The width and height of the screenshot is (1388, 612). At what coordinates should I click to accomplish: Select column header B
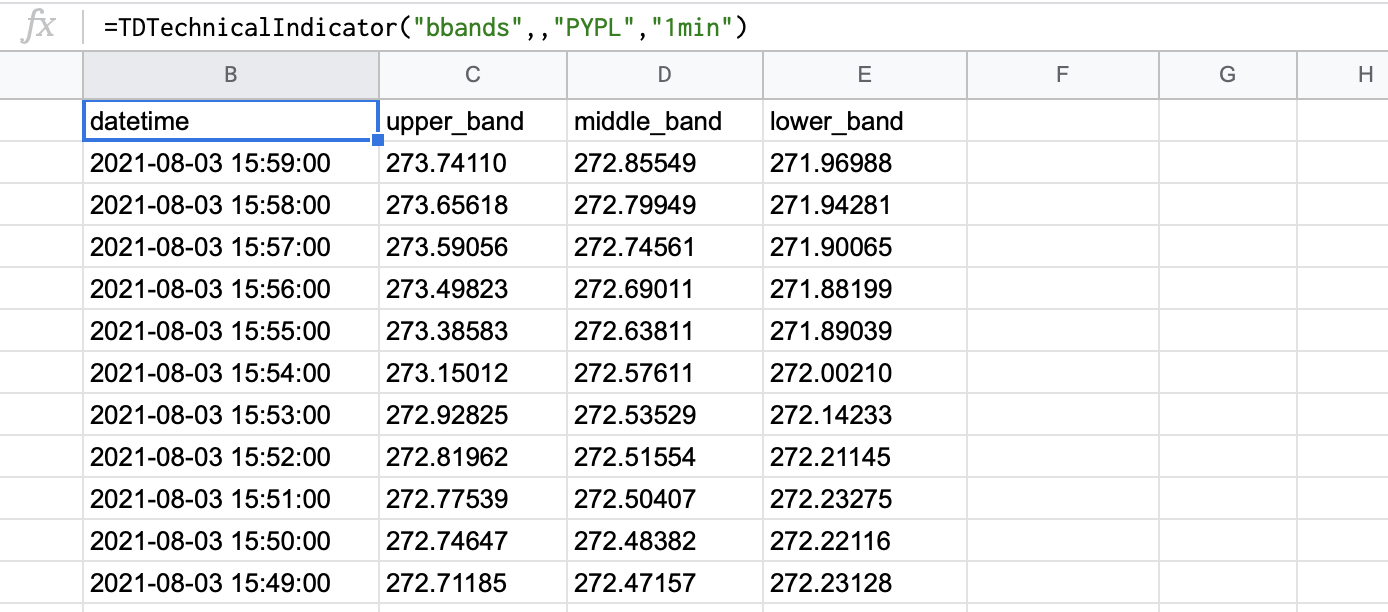click(231, 74)
